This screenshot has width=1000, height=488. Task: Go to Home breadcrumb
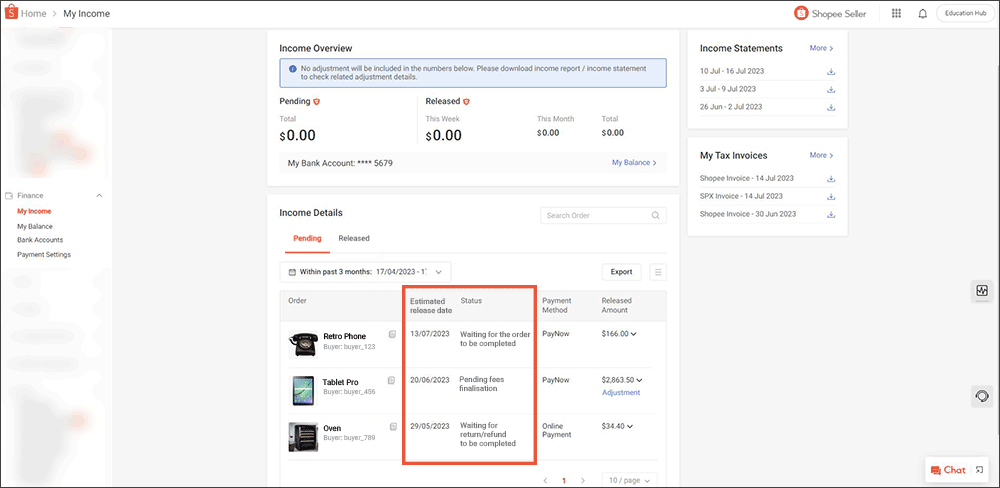(33, 13)
